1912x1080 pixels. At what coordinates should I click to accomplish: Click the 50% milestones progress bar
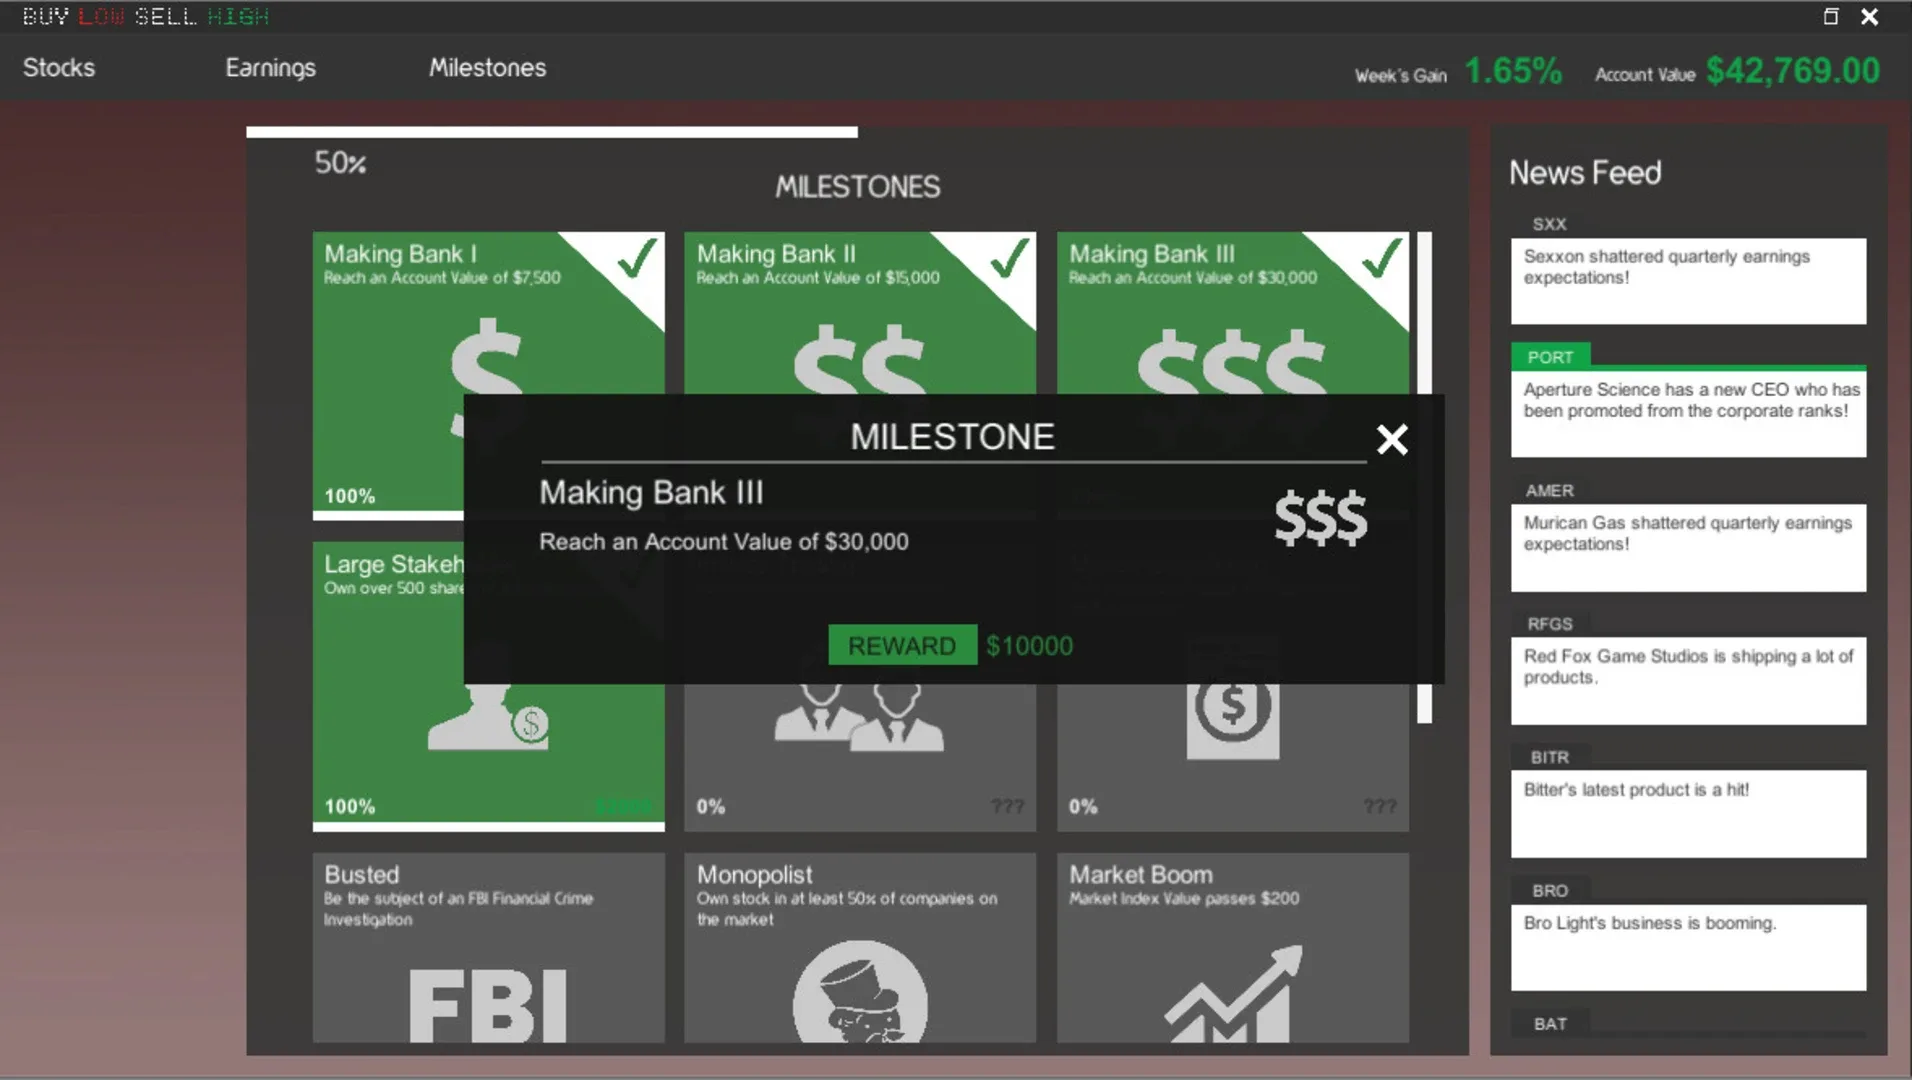[x=551, y=132]
